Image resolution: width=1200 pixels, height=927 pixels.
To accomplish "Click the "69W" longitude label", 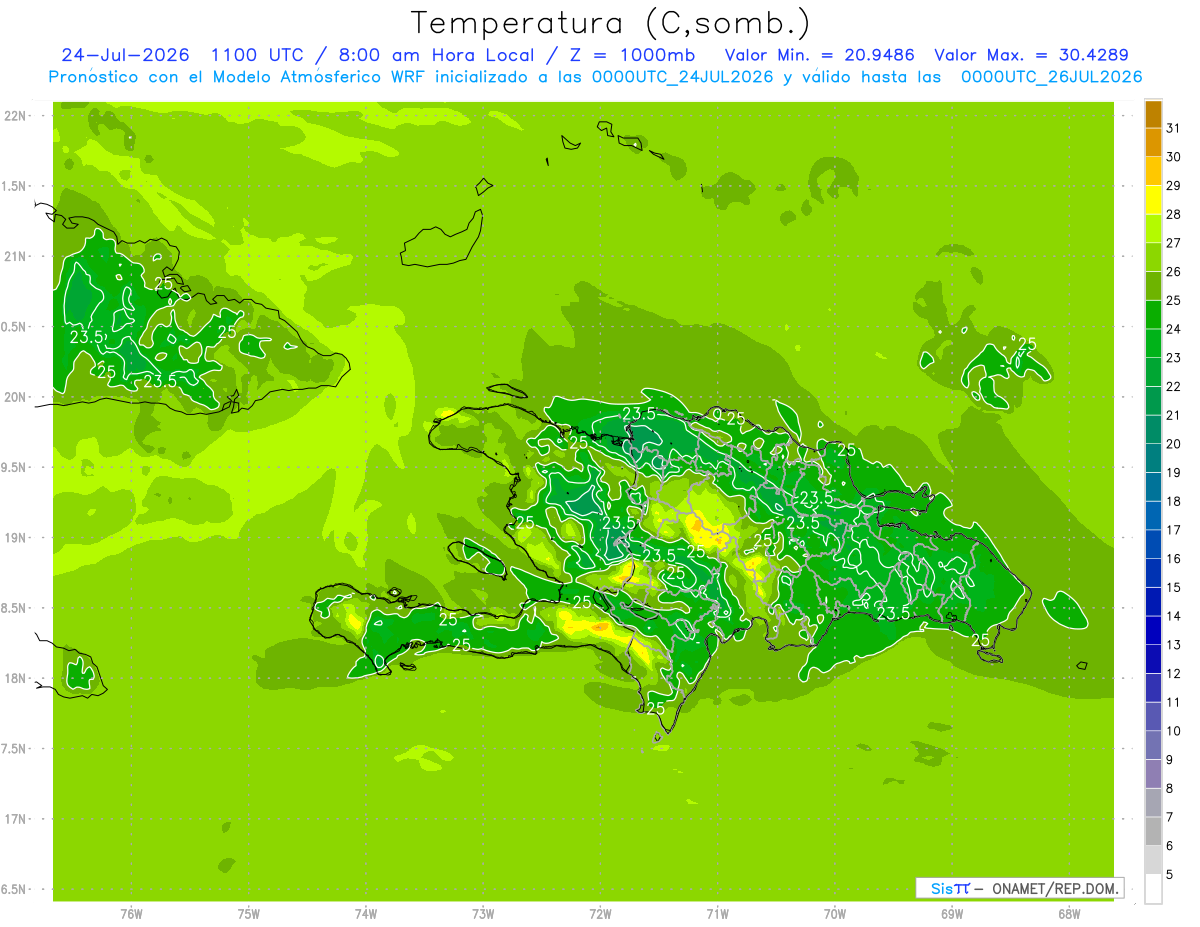I will click(952, 914).
